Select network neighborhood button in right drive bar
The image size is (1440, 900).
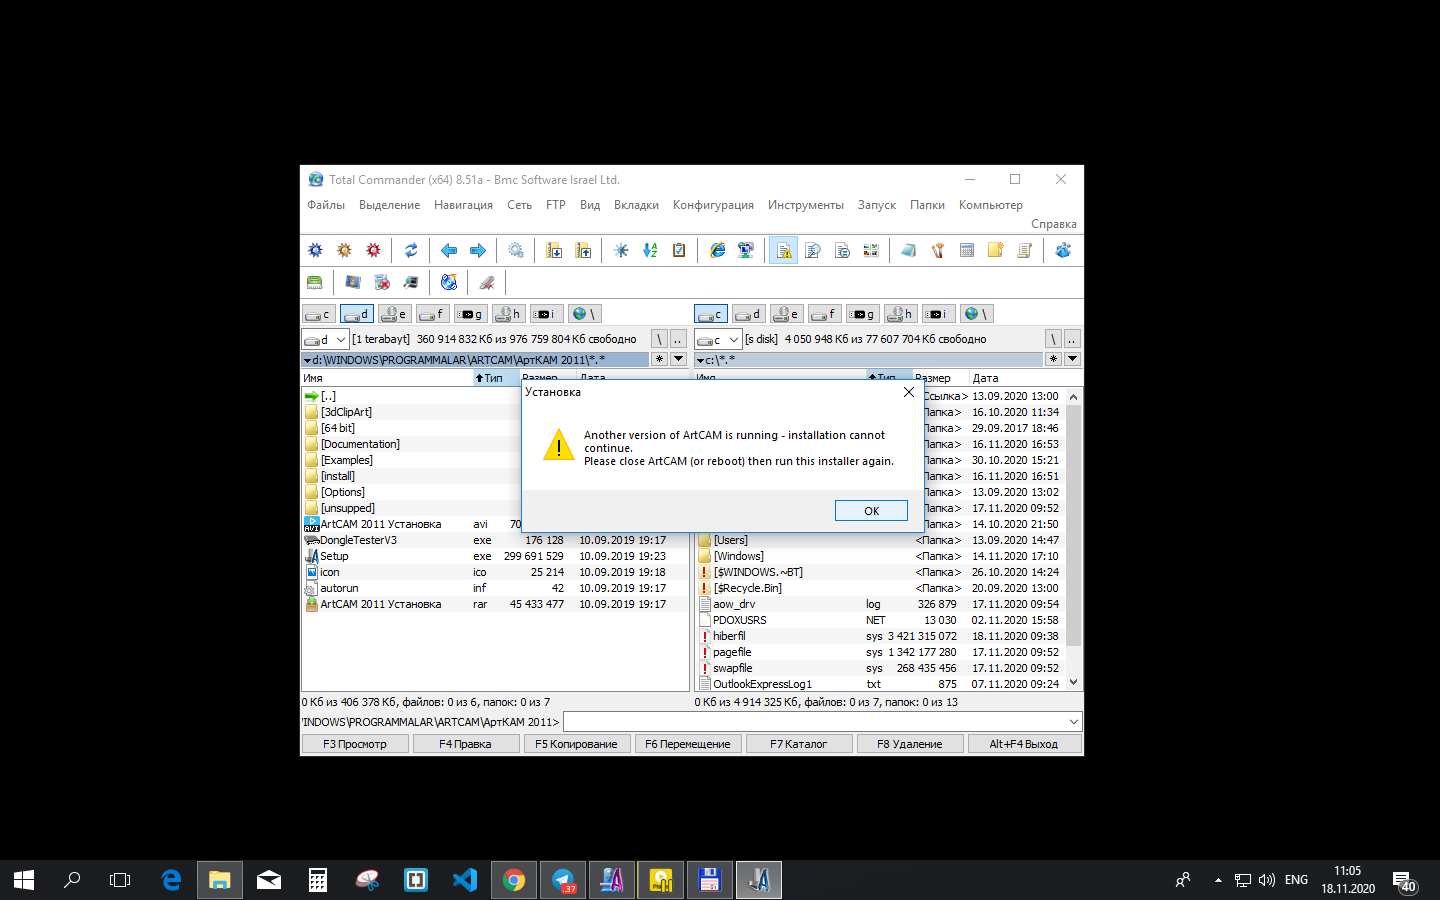[x=977, y=314]
